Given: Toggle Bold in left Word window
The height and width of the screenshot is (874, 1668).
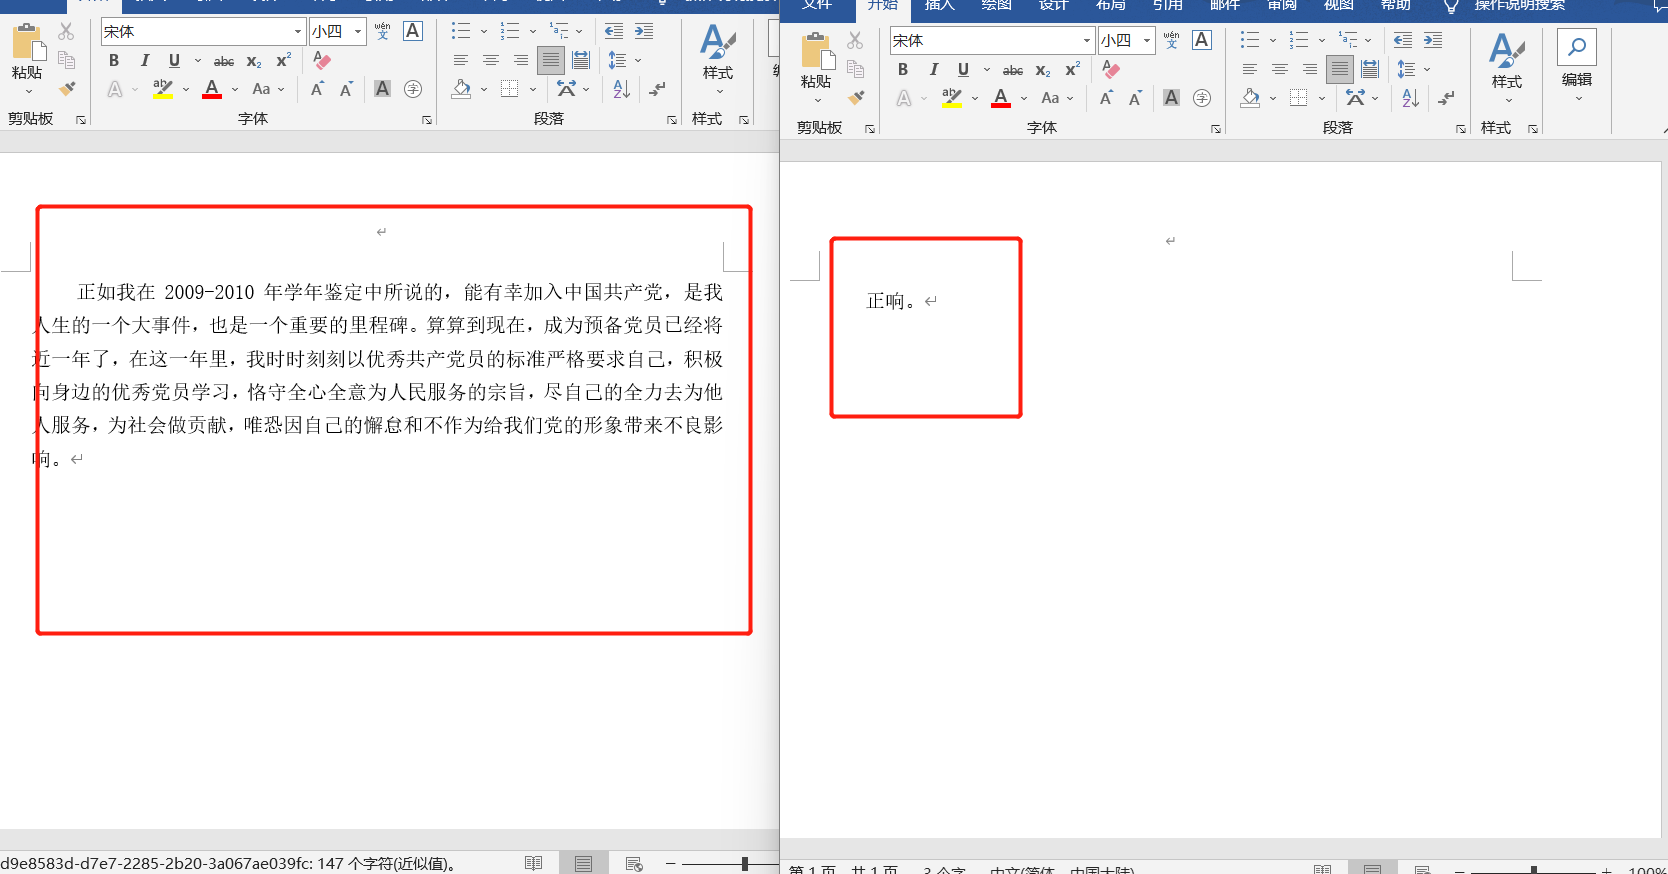Looking at the screenshot, I should tap(113, 60).
